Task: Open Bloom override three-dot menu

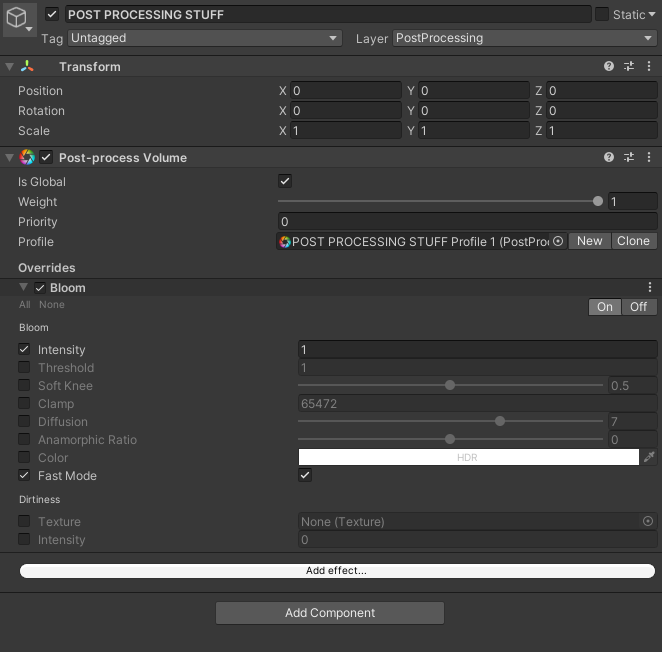Action: (650, 287)
